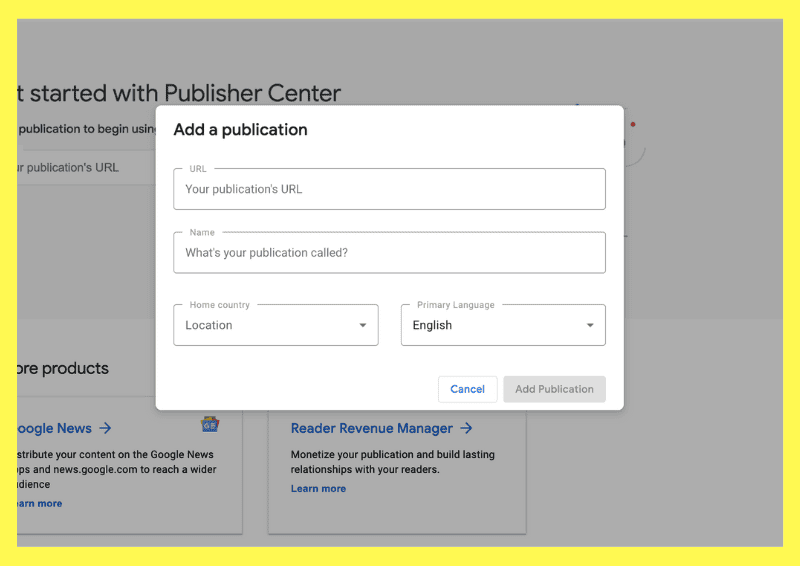The width and height of the screenshot is (800, 566).
Task: Click the Explore products section heading
Action: pyautogui.click(x=62, y=368)
